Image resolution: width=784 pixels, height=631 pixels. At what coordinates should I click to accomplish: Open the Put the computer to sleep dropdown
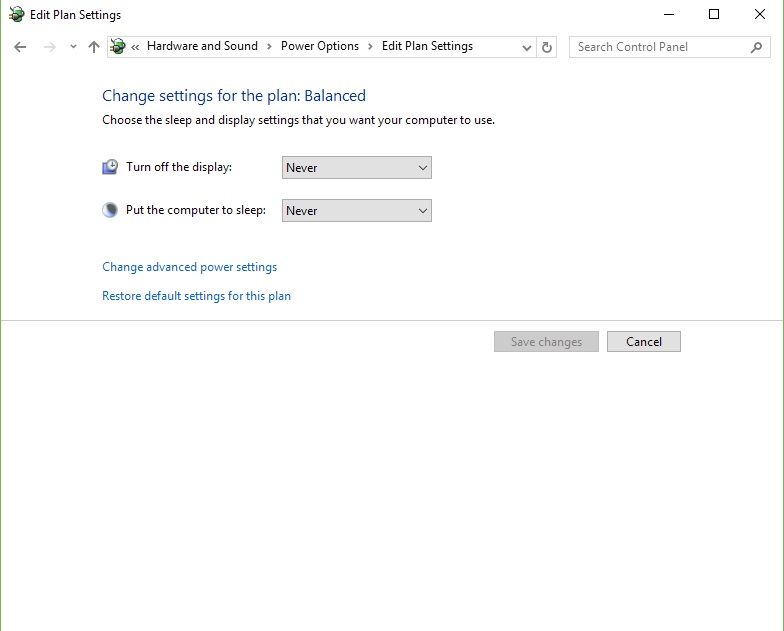tap(356, 210)
